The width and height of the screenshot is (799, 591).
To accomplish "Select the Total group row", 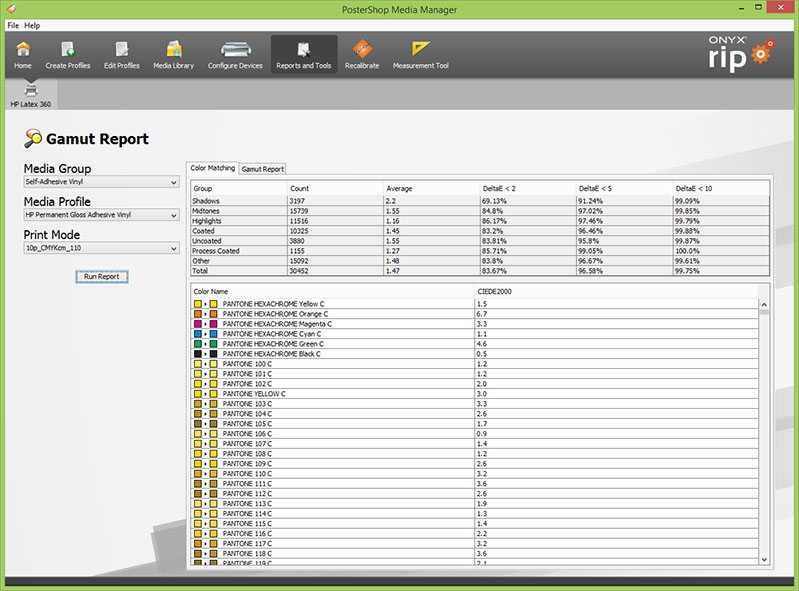I will (480, 271).
